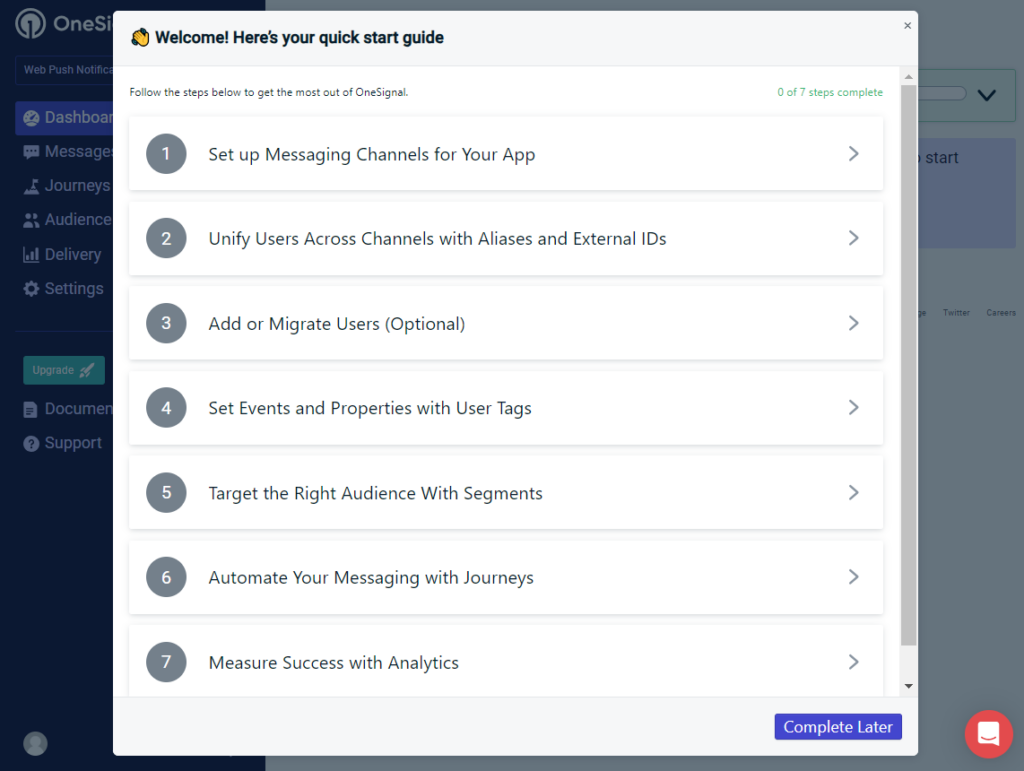Open the live chat support bubble

click(989, 734)
